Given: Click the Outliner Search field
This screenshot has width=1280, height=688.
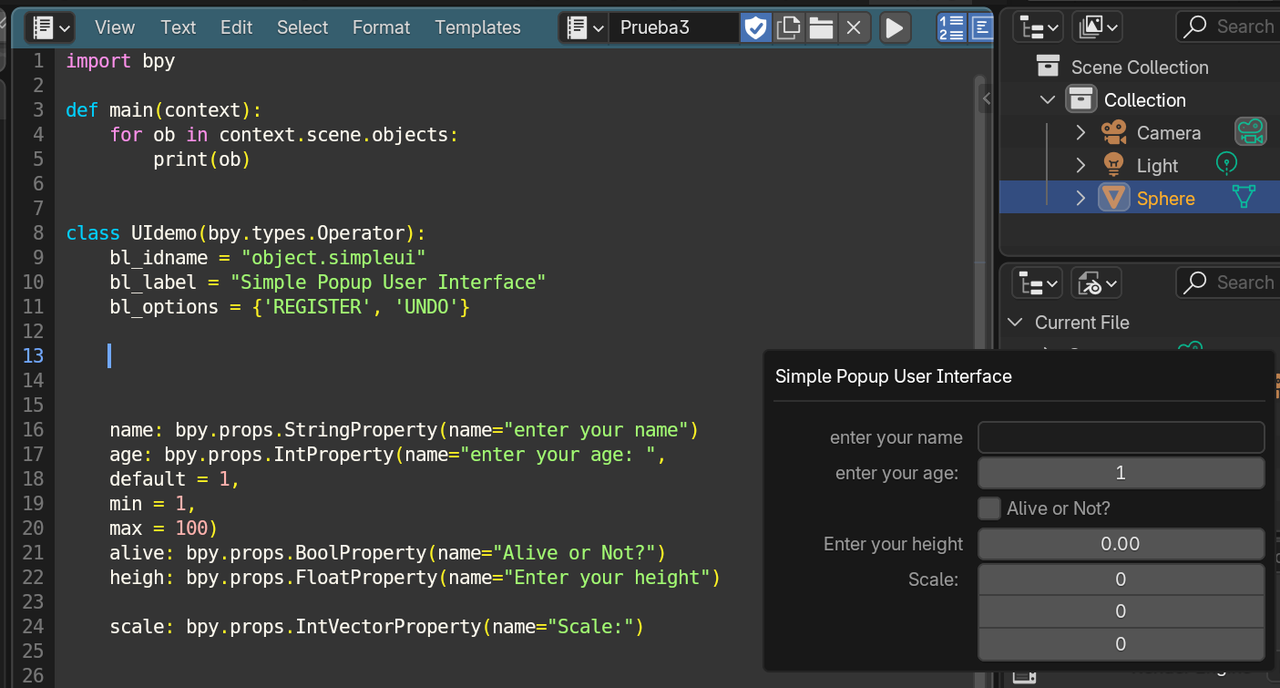Looking at the screenshot, I should [1228, 27].
